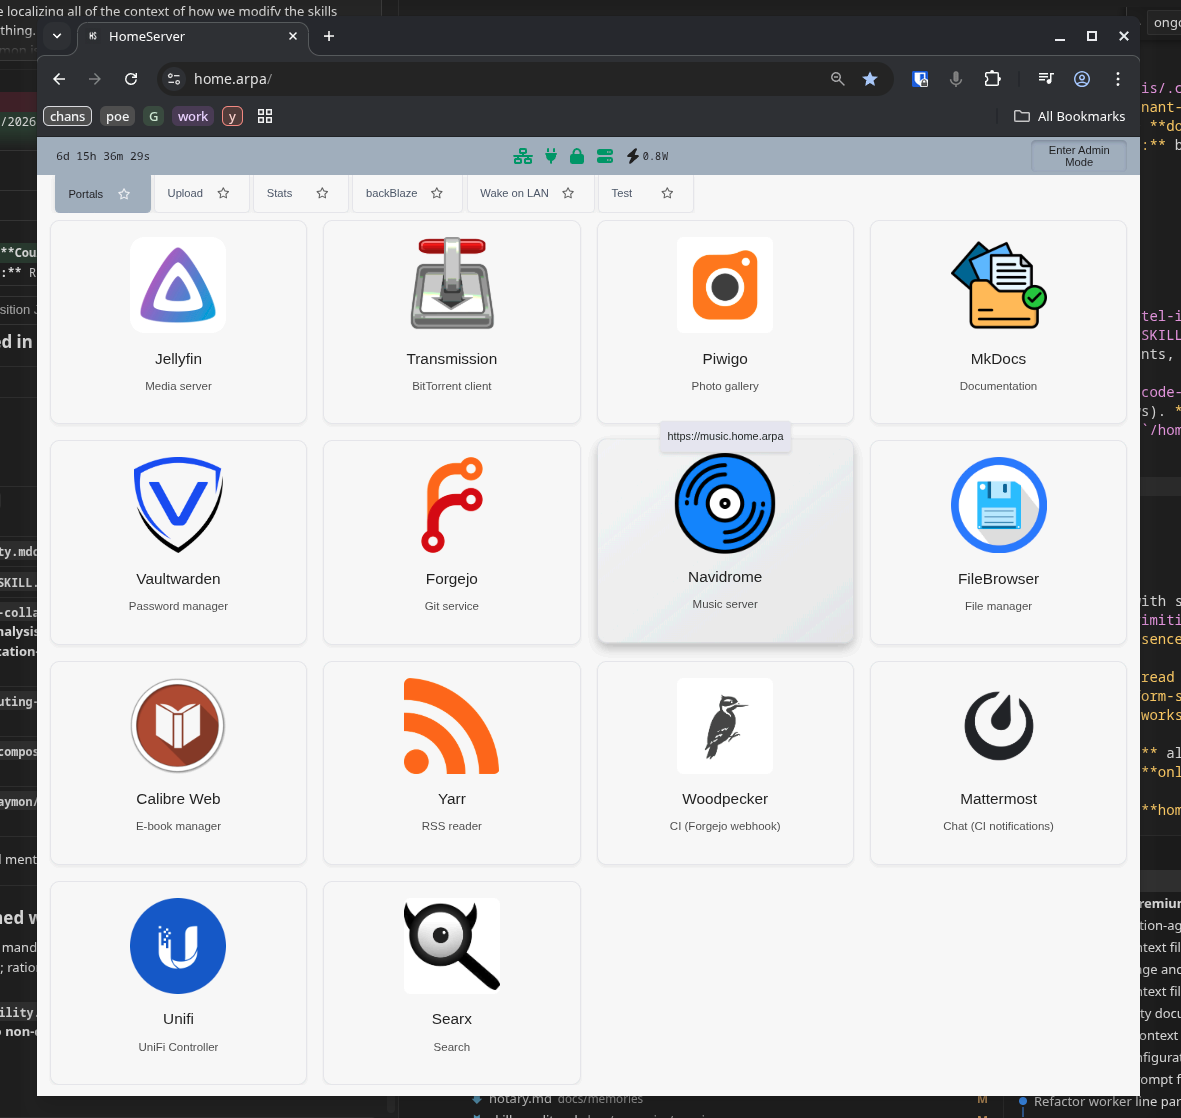Viewport: 1181px width, 1118px height.
Task: Open the Piwigo photo gallery icon
Action: point(725,285)
